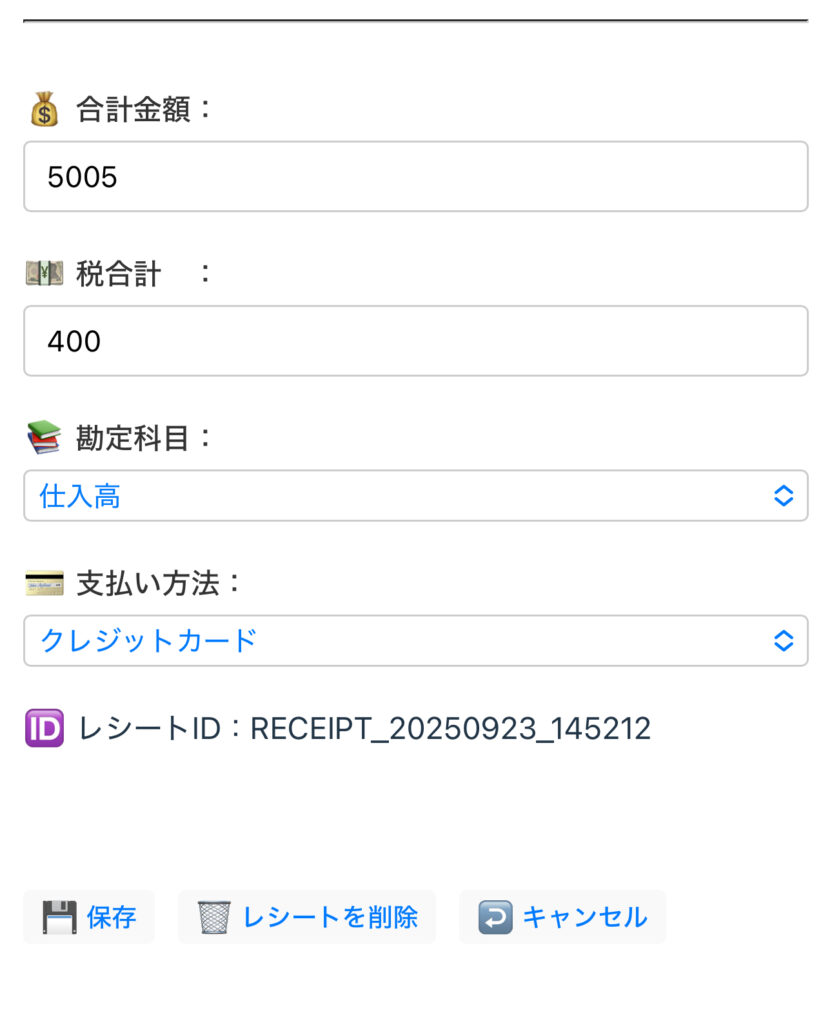Open the 勘定科目 dropdown showing 仕入高
Screen dimensions: 832x1024
click(400, 496)
